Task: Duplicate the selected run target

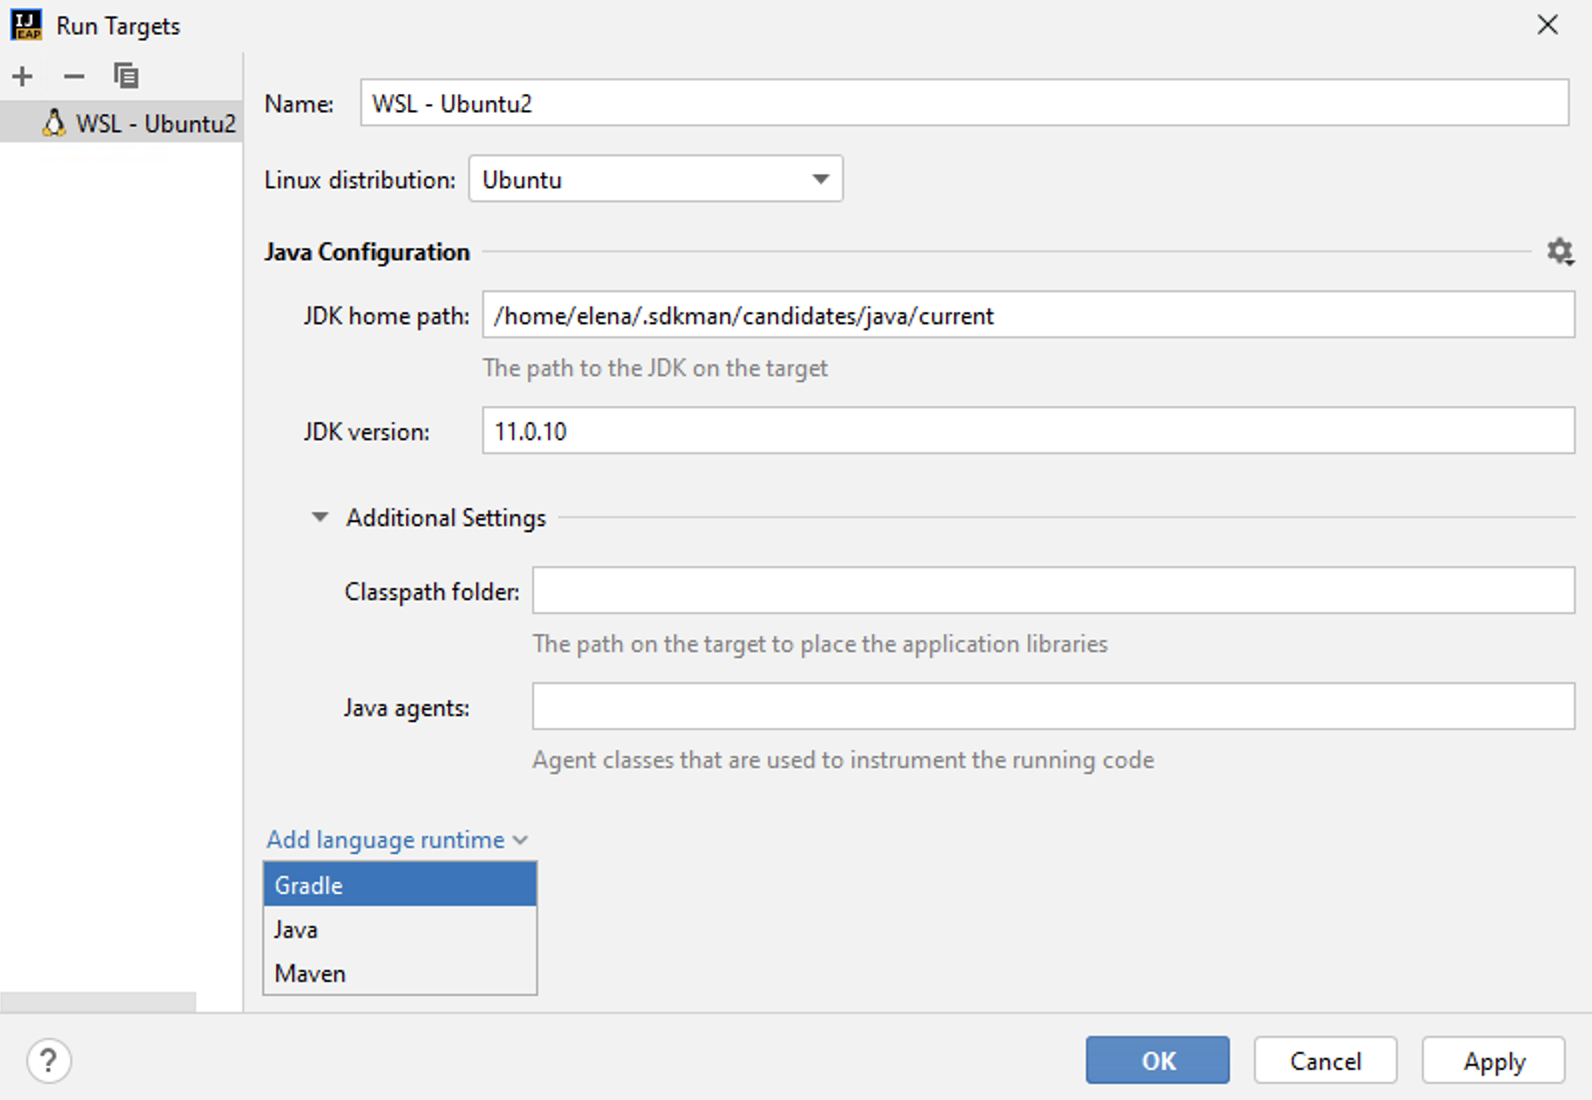Action: [x=126, y=76]
